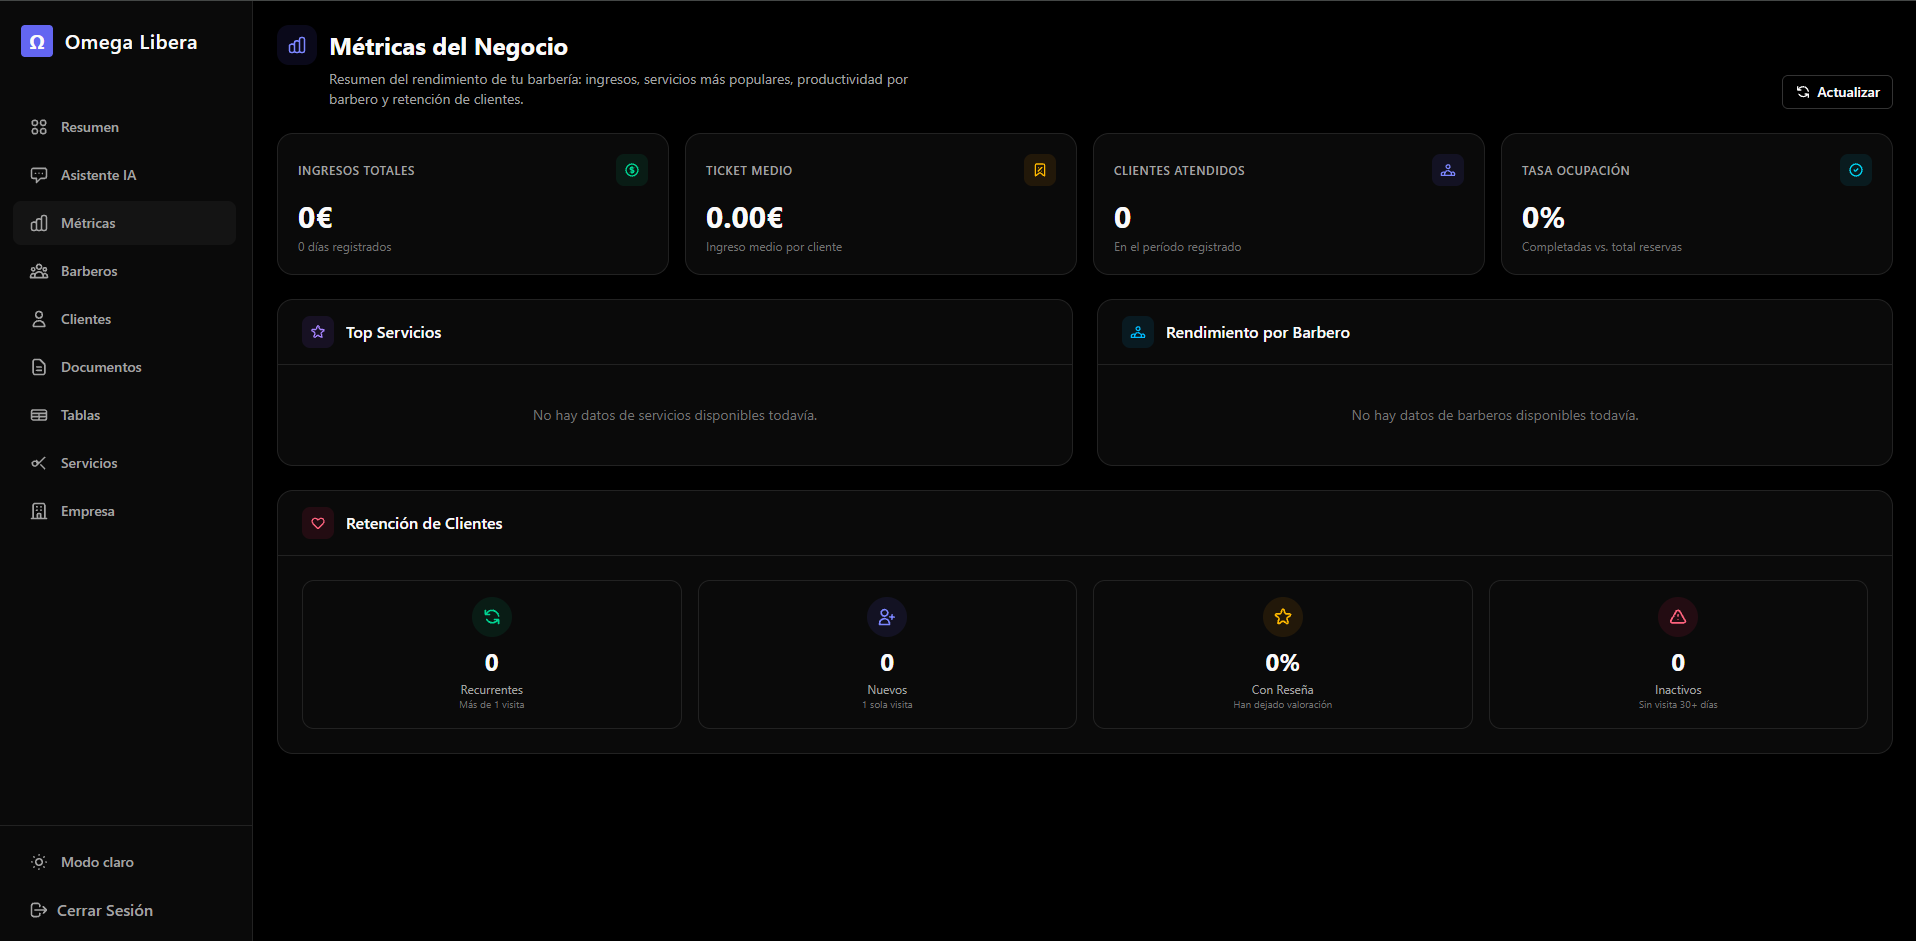Viewport: 1916px width, 941px height.
Task: Open the Tablas section
Action: (125, 415)
